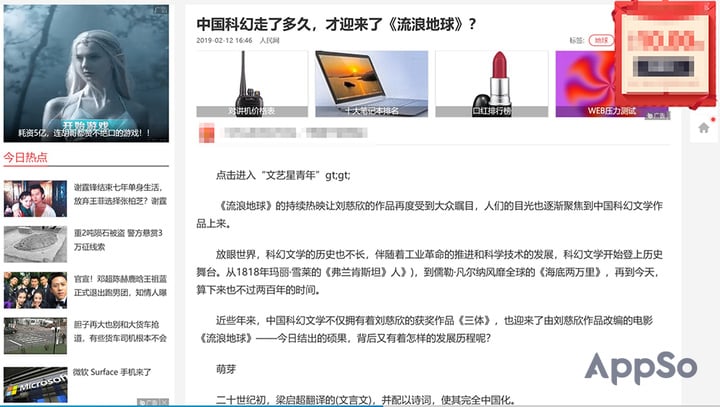Click the home icon on right sidebar
The width and height of the screenshot is (720, 407).
pyautogui.click(x=703, y=128)
